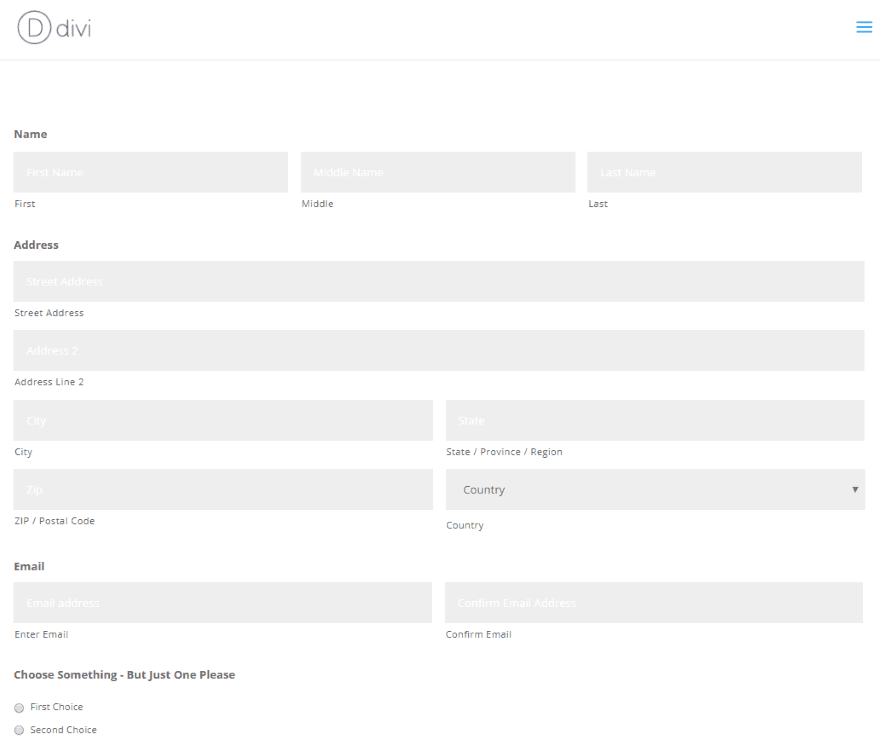This screenshot has width=880, height=741.
Task: Click the First Name input field
Action: coord(150,172)
